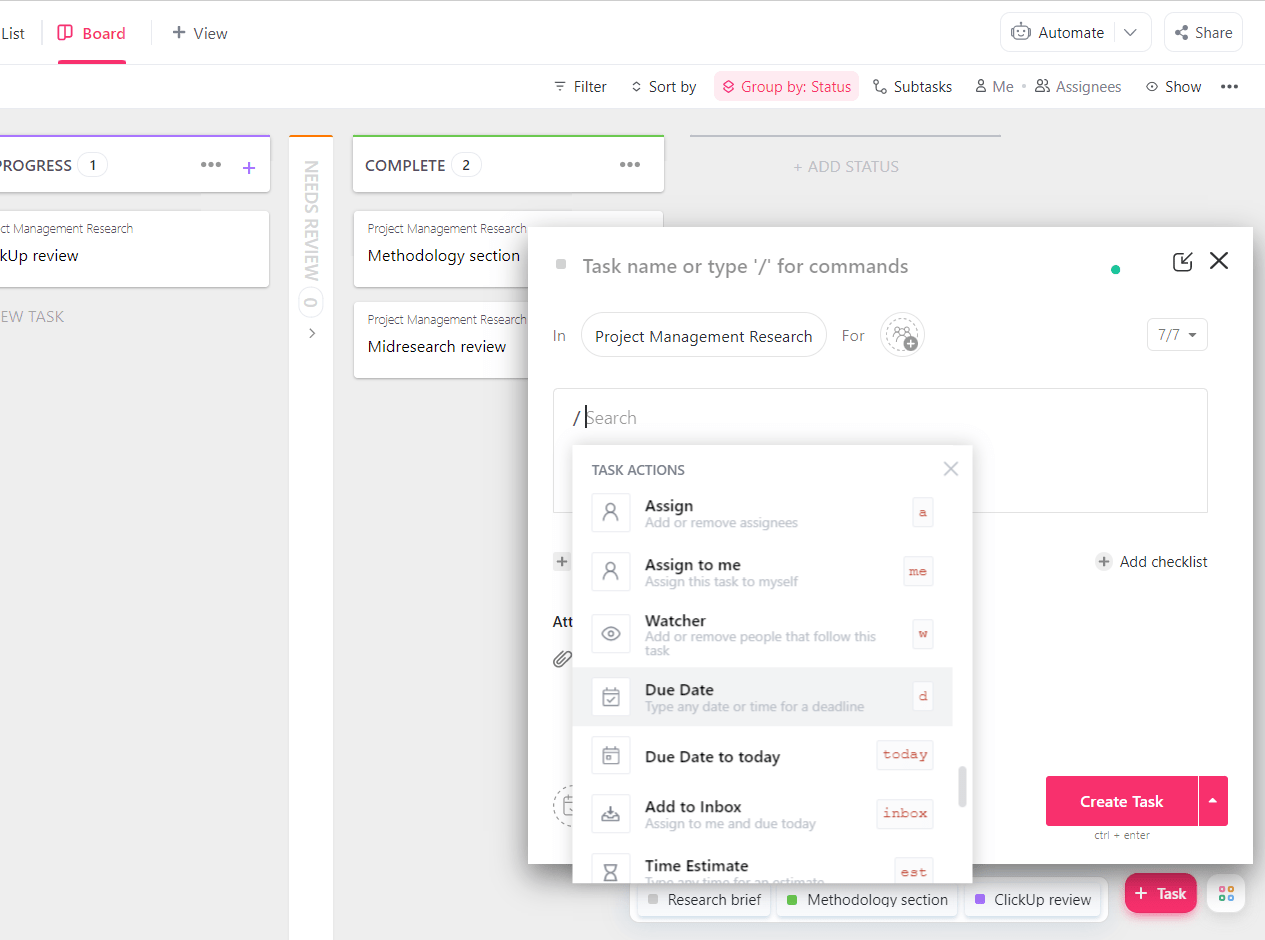1265x940 pixels.
Task: Add task with In Progress plus icon
Action: [249, 167]
